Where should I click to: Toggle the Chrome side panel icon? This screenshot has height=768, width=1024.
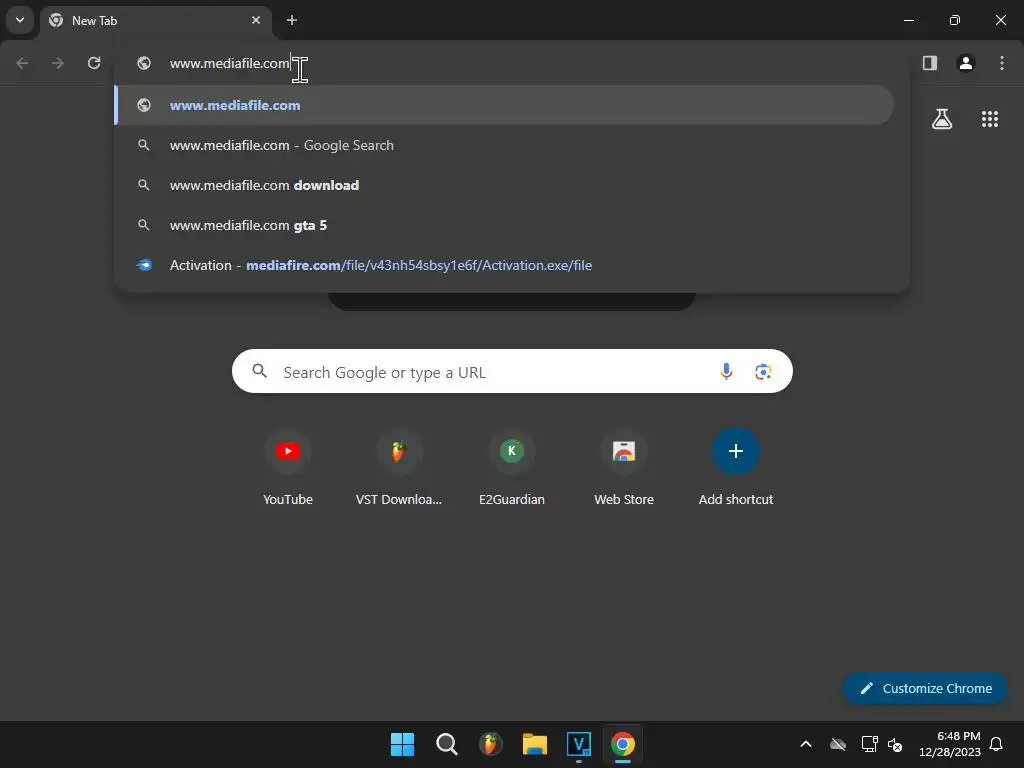[930, 63]
